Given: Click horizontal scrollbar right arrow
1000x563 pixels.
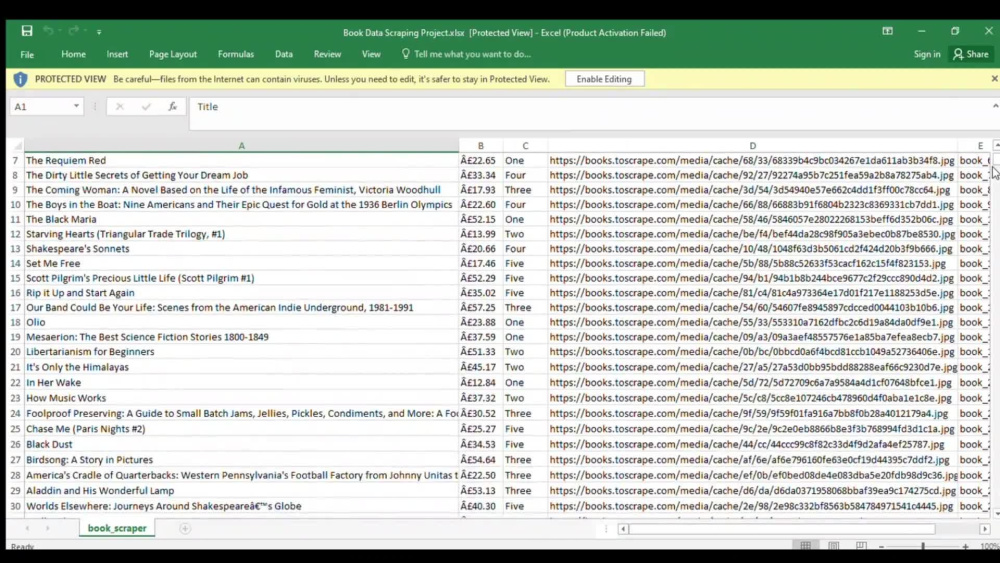Looking at the screenshot, I should point(985,529).
